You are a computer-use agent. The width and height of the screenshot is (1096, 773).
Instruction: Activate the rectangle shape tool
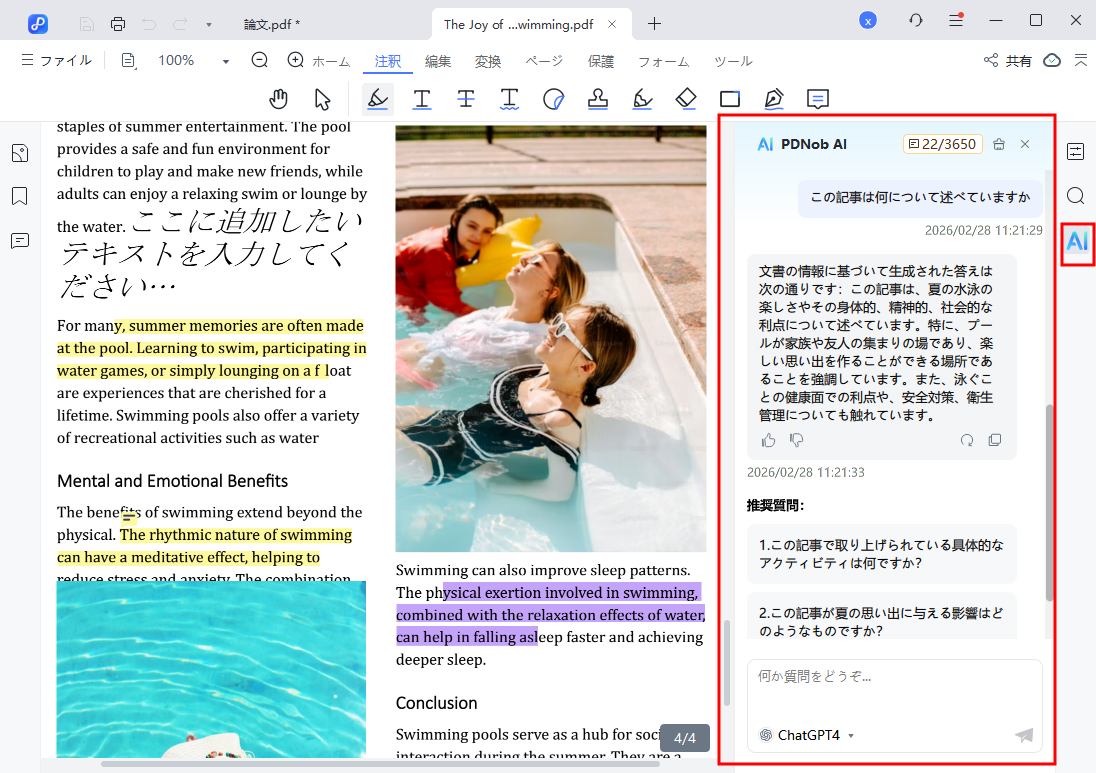(x=730, y=99)
